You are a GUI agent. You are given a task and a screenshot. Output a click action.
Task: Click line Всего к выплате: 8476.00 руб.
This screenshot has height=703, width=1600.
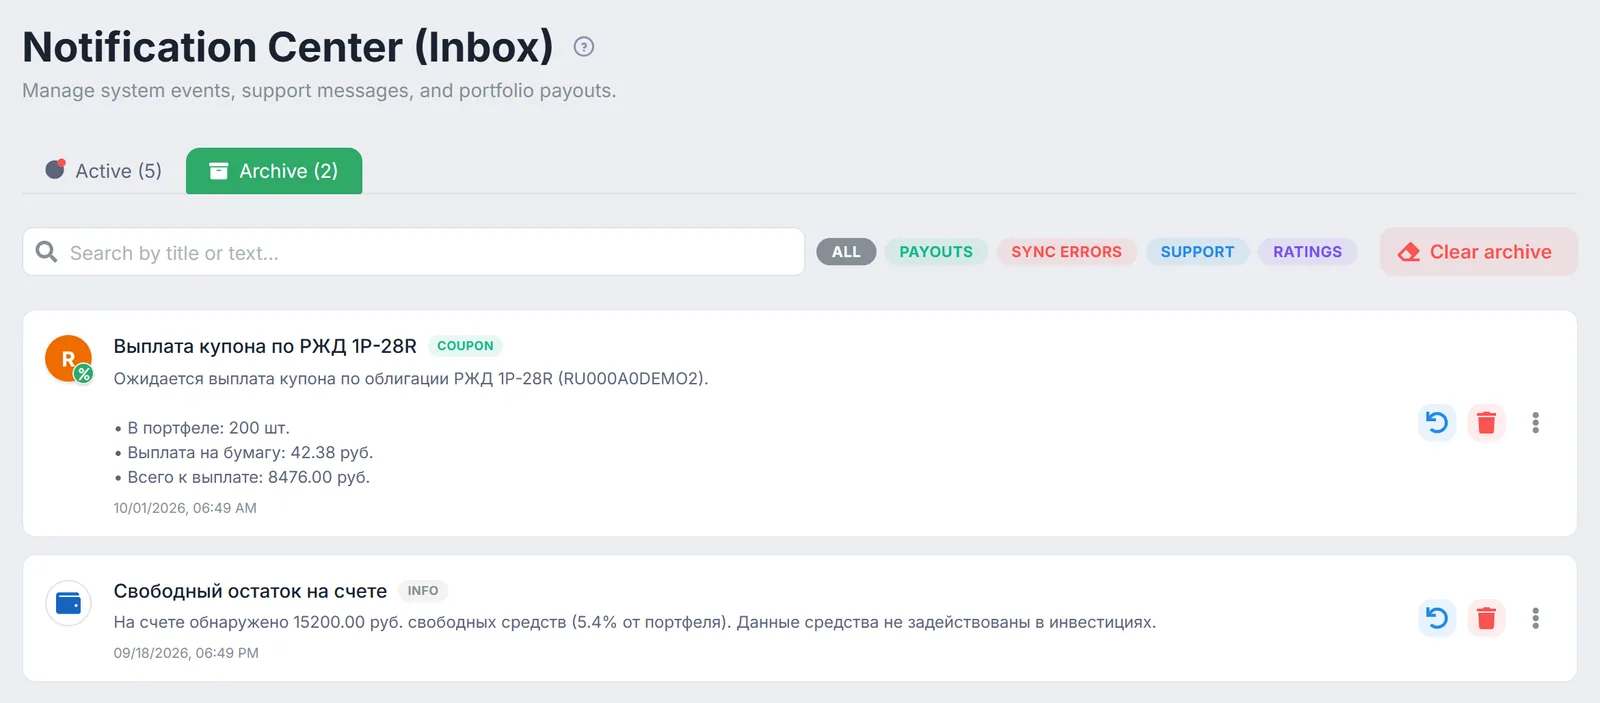[242, 477]
